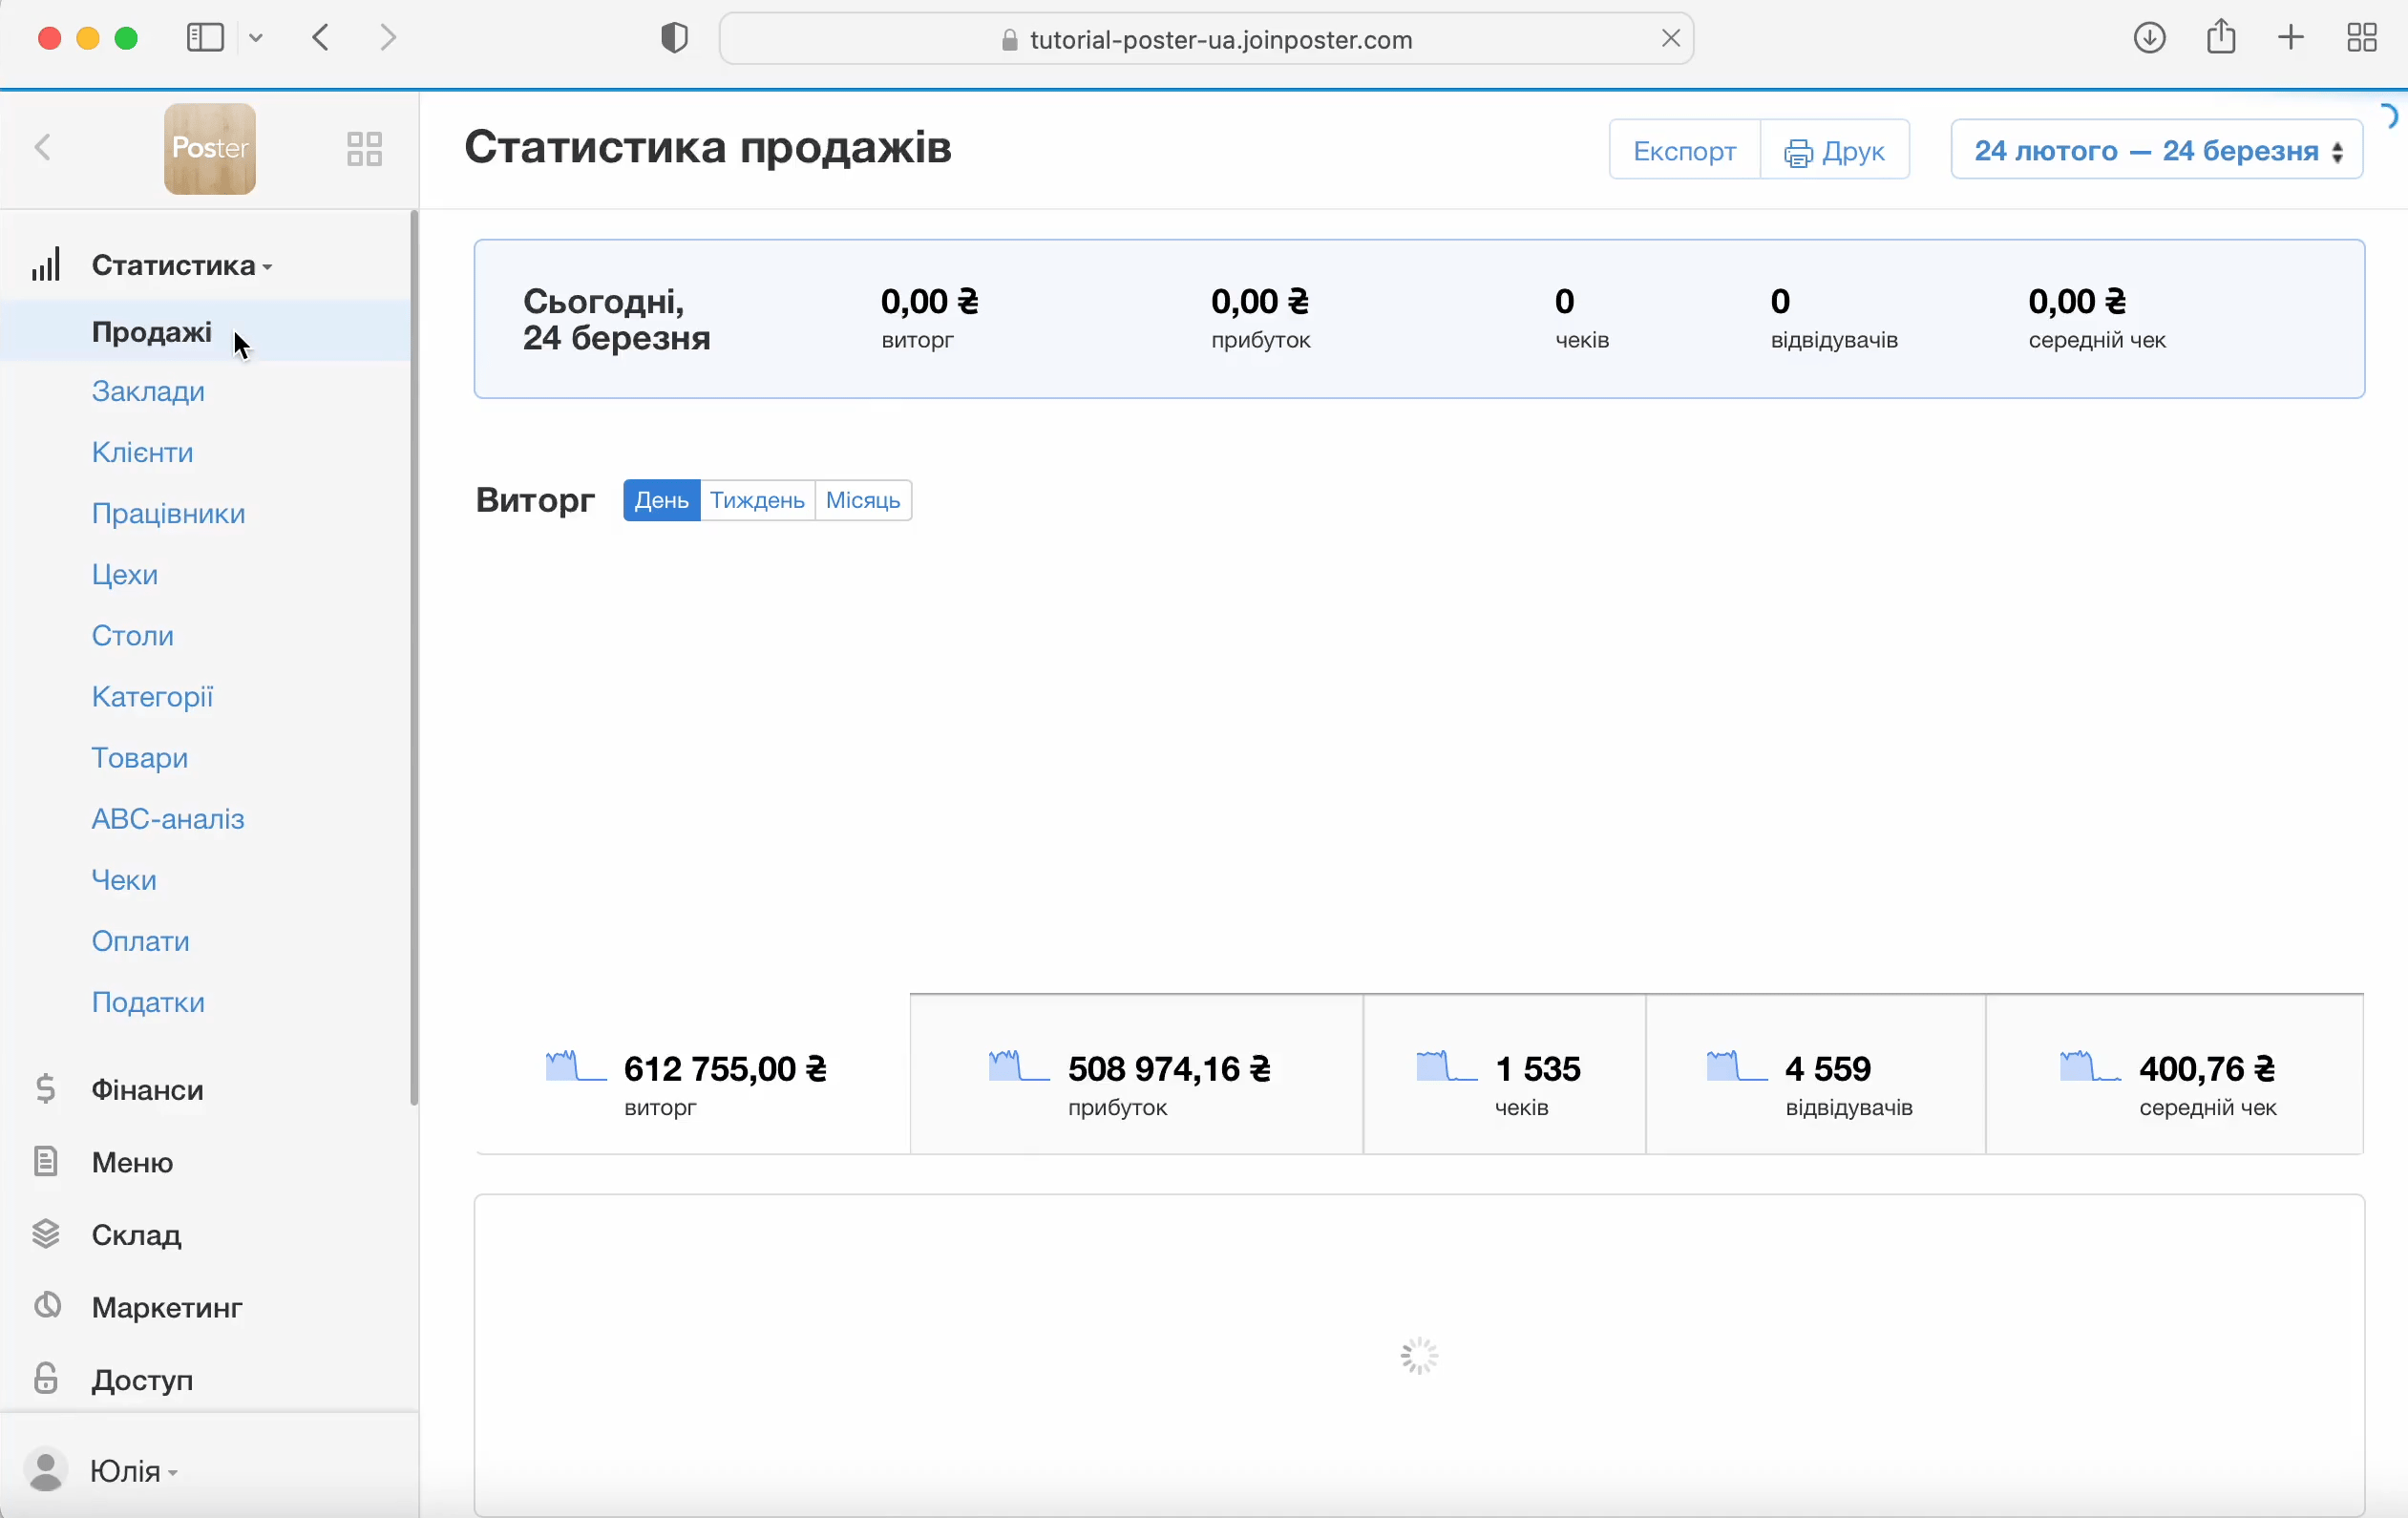
Task: Open the Юлія user menu
Action: (125, 1470)
